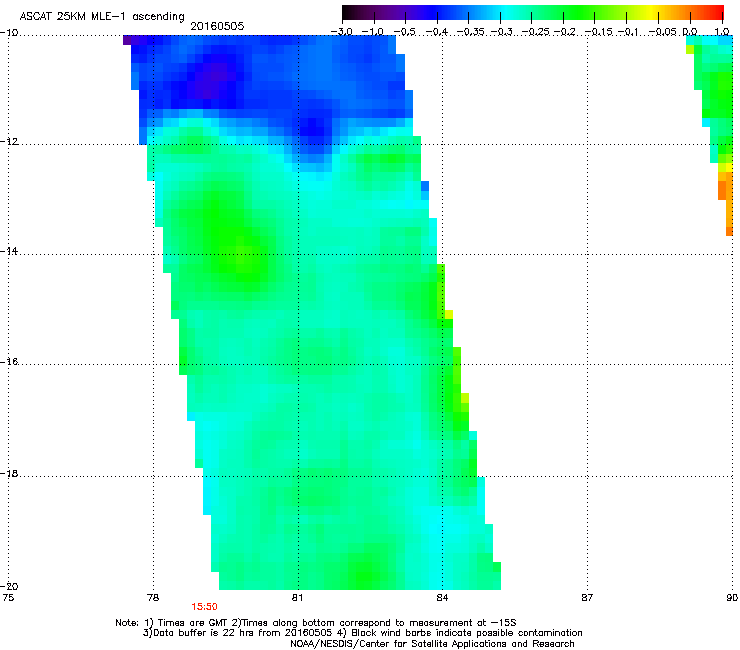
Task: Select the date label 20160505
Action: [x=217, y=26]
